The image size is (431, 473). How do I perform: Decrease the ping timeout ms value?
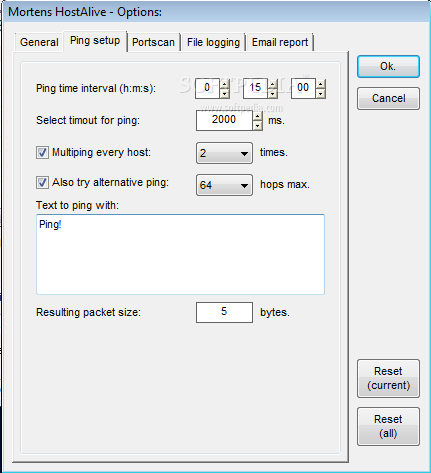(x=257, y=126)
